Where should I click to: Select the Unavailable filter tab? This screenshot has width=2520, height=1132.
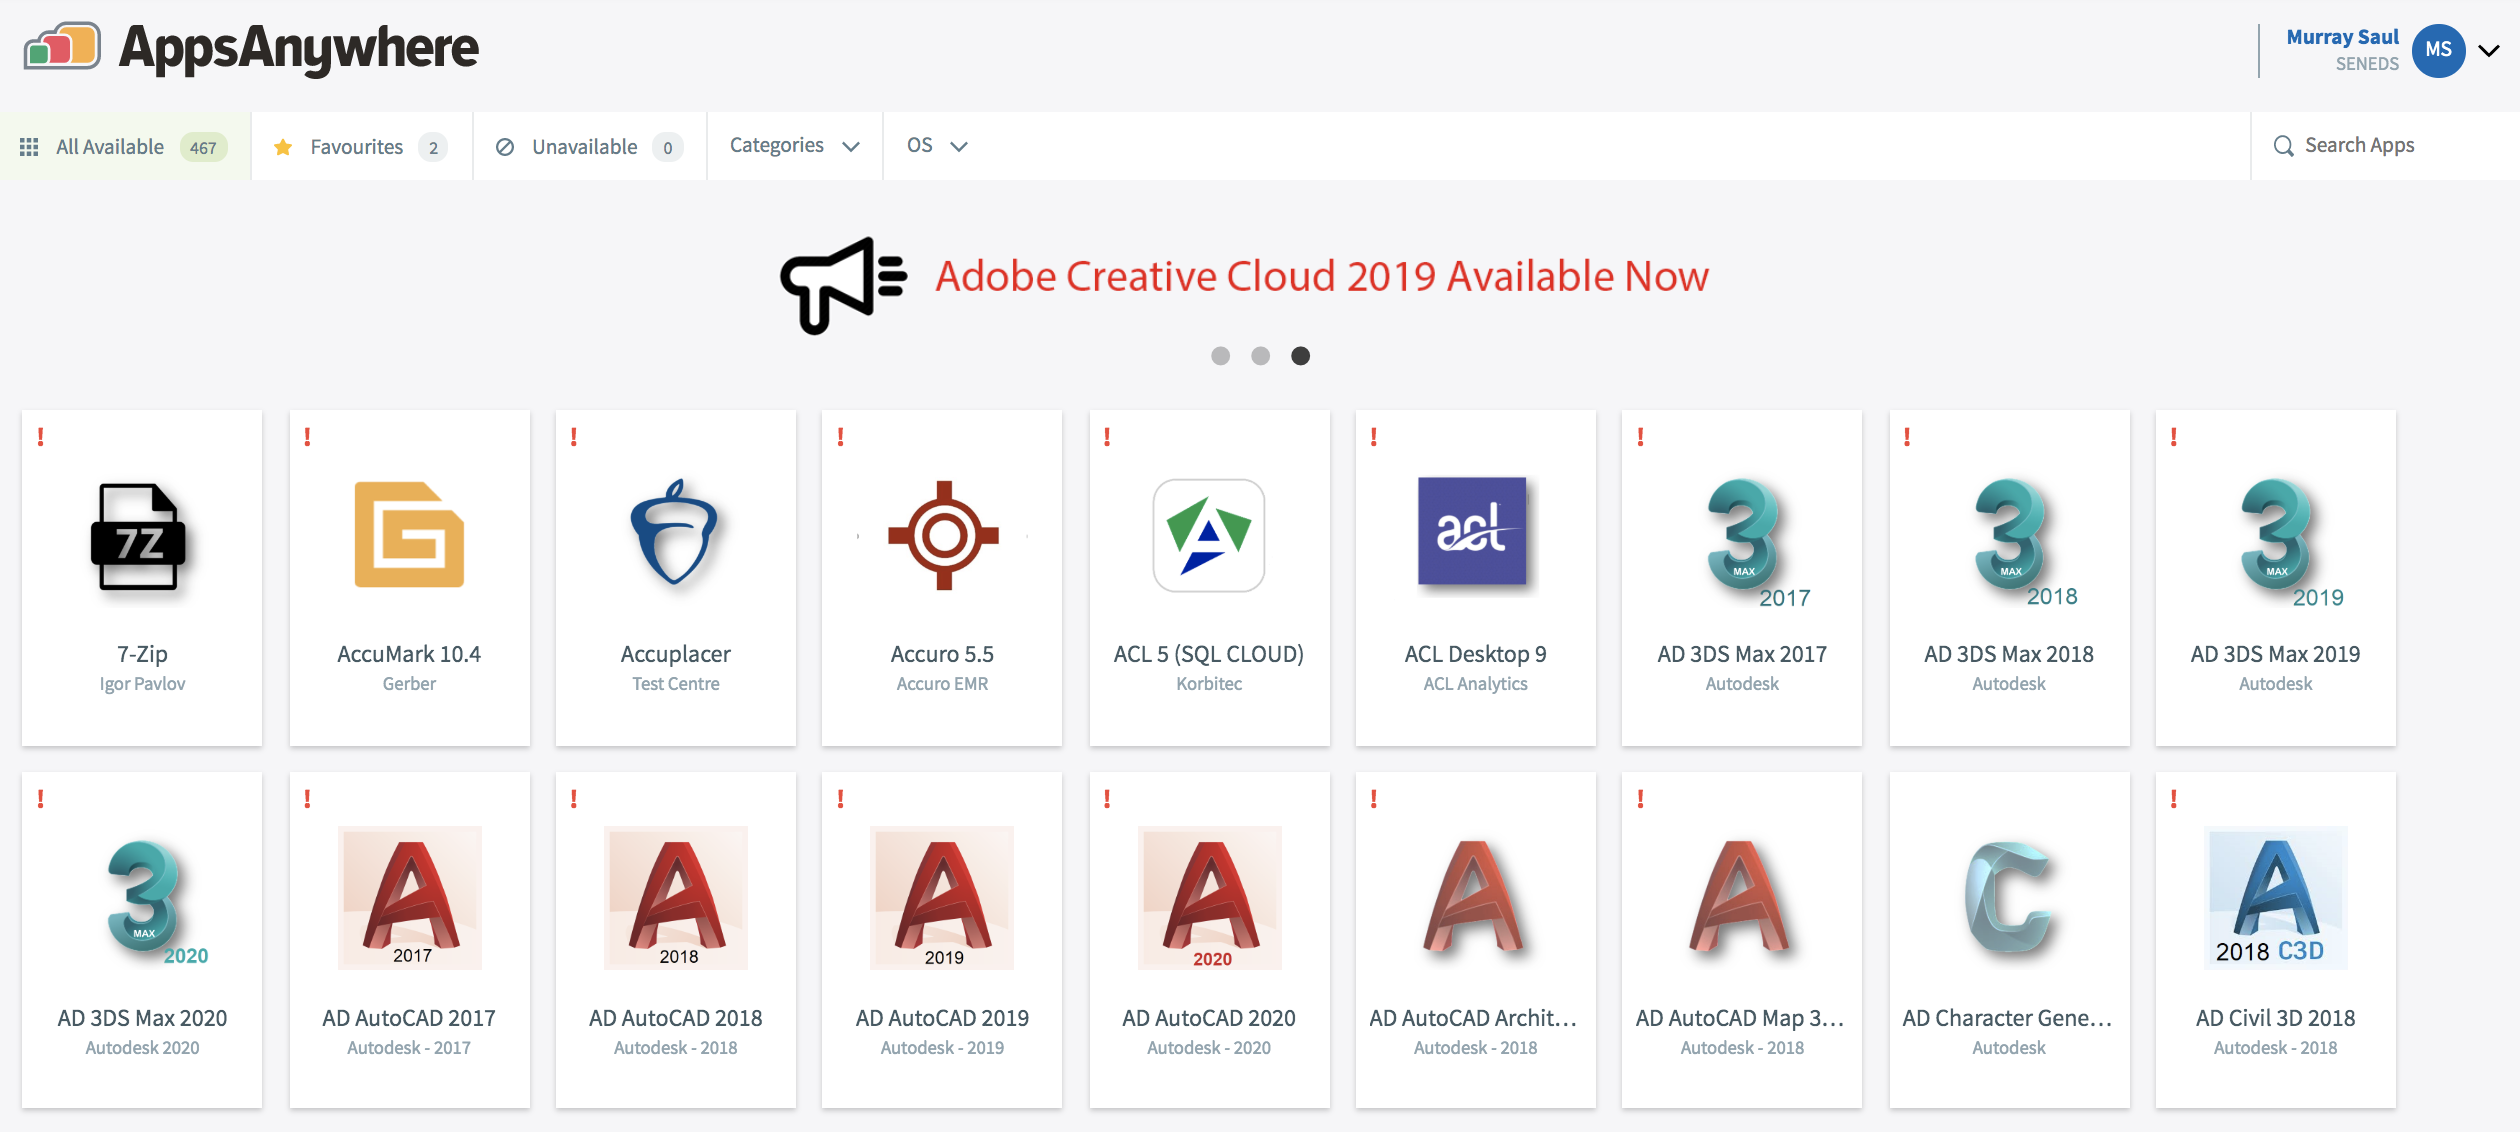583,146
